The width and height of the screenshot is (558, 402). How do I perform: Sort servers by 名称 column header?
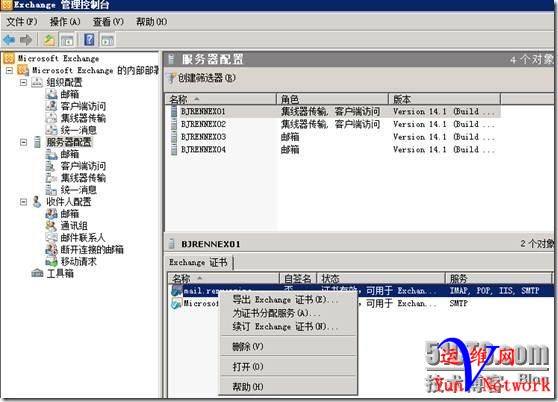tap(221, 99)
